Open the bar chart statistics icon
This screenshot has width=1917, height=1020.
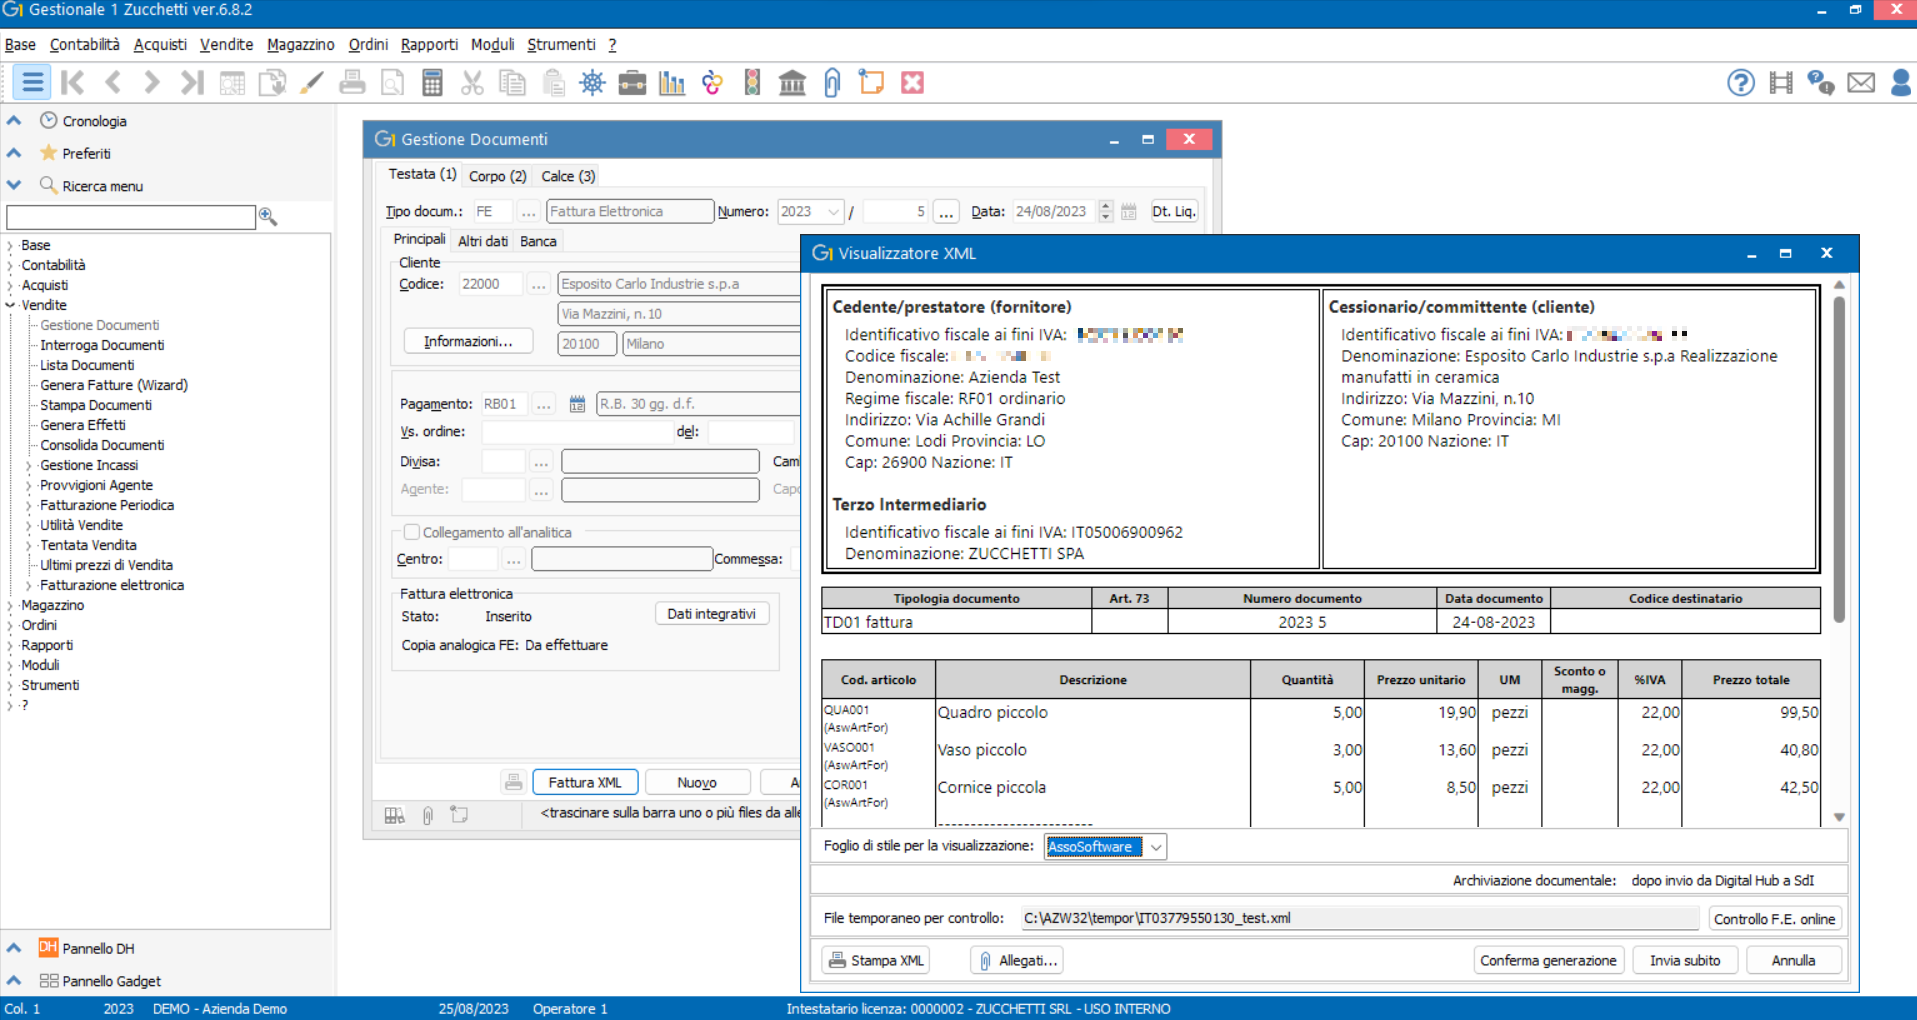pos(672,82)
